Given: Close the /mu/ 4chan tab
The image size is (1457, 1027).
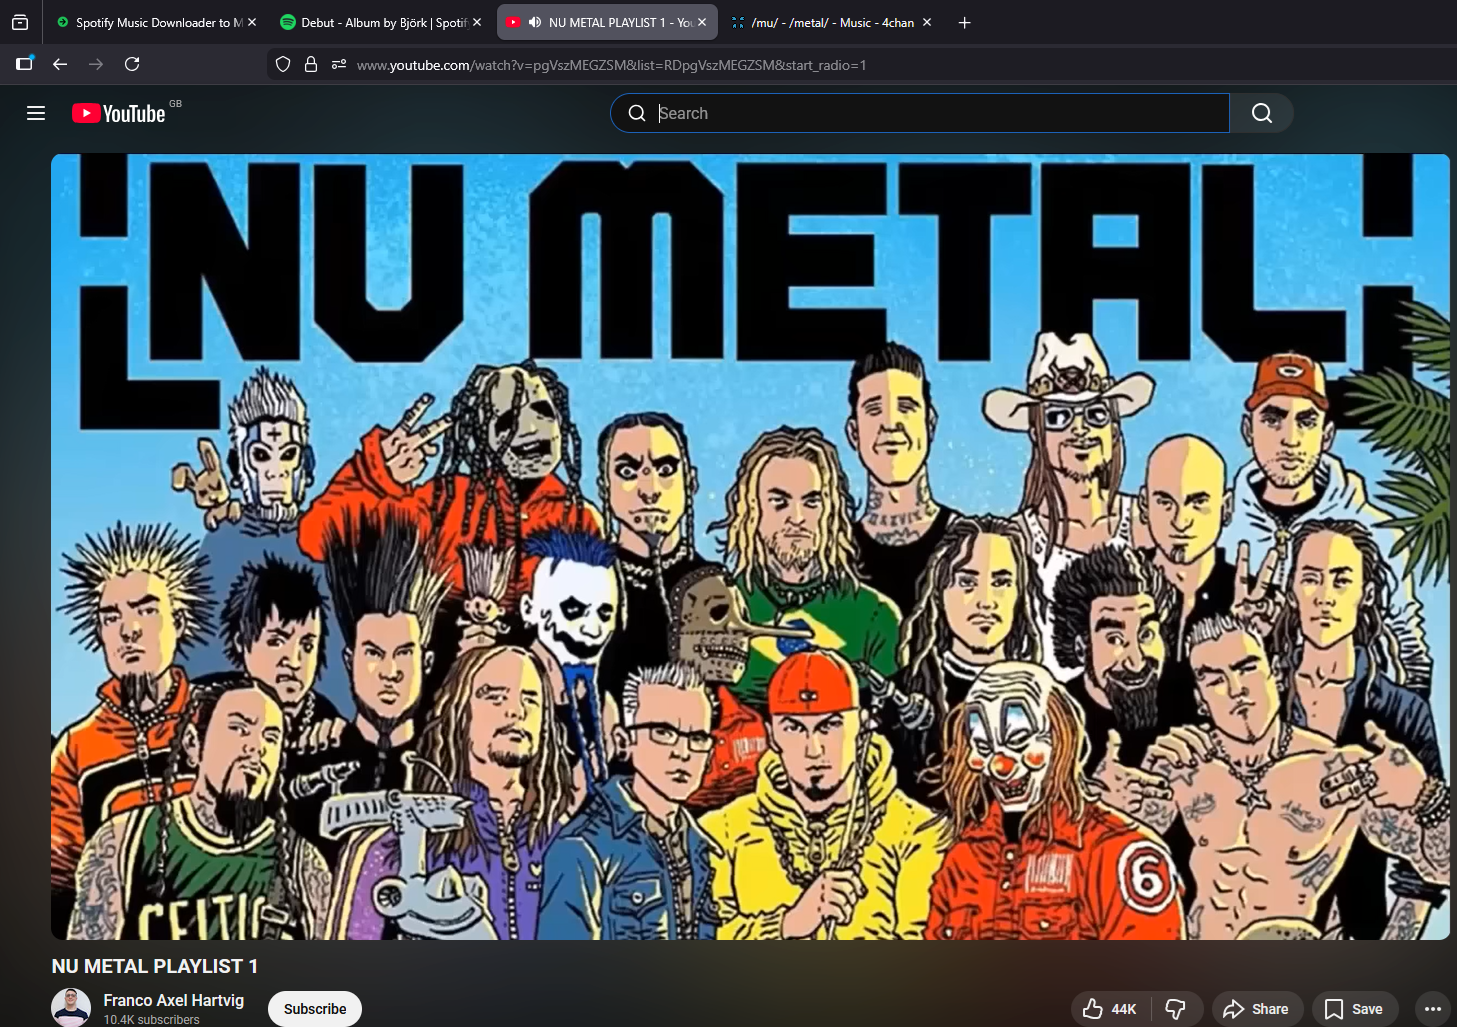Looking at the screenshot, I should coord(927,22).
